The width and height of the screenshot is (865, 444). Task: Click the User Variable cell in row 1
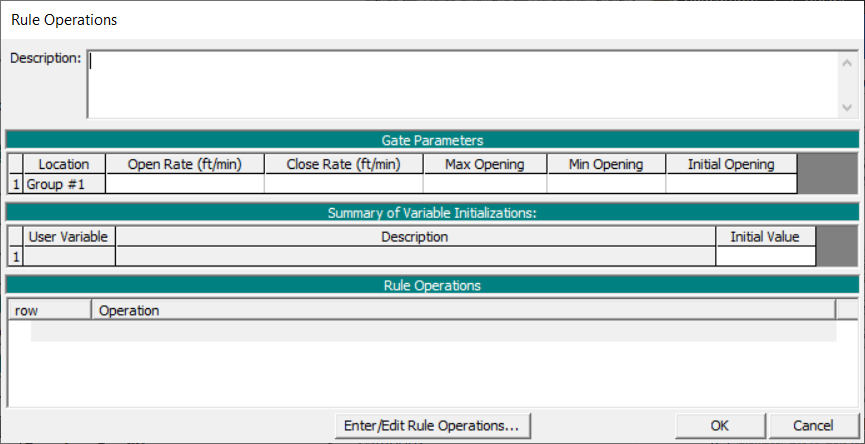[x=69, y=257]
